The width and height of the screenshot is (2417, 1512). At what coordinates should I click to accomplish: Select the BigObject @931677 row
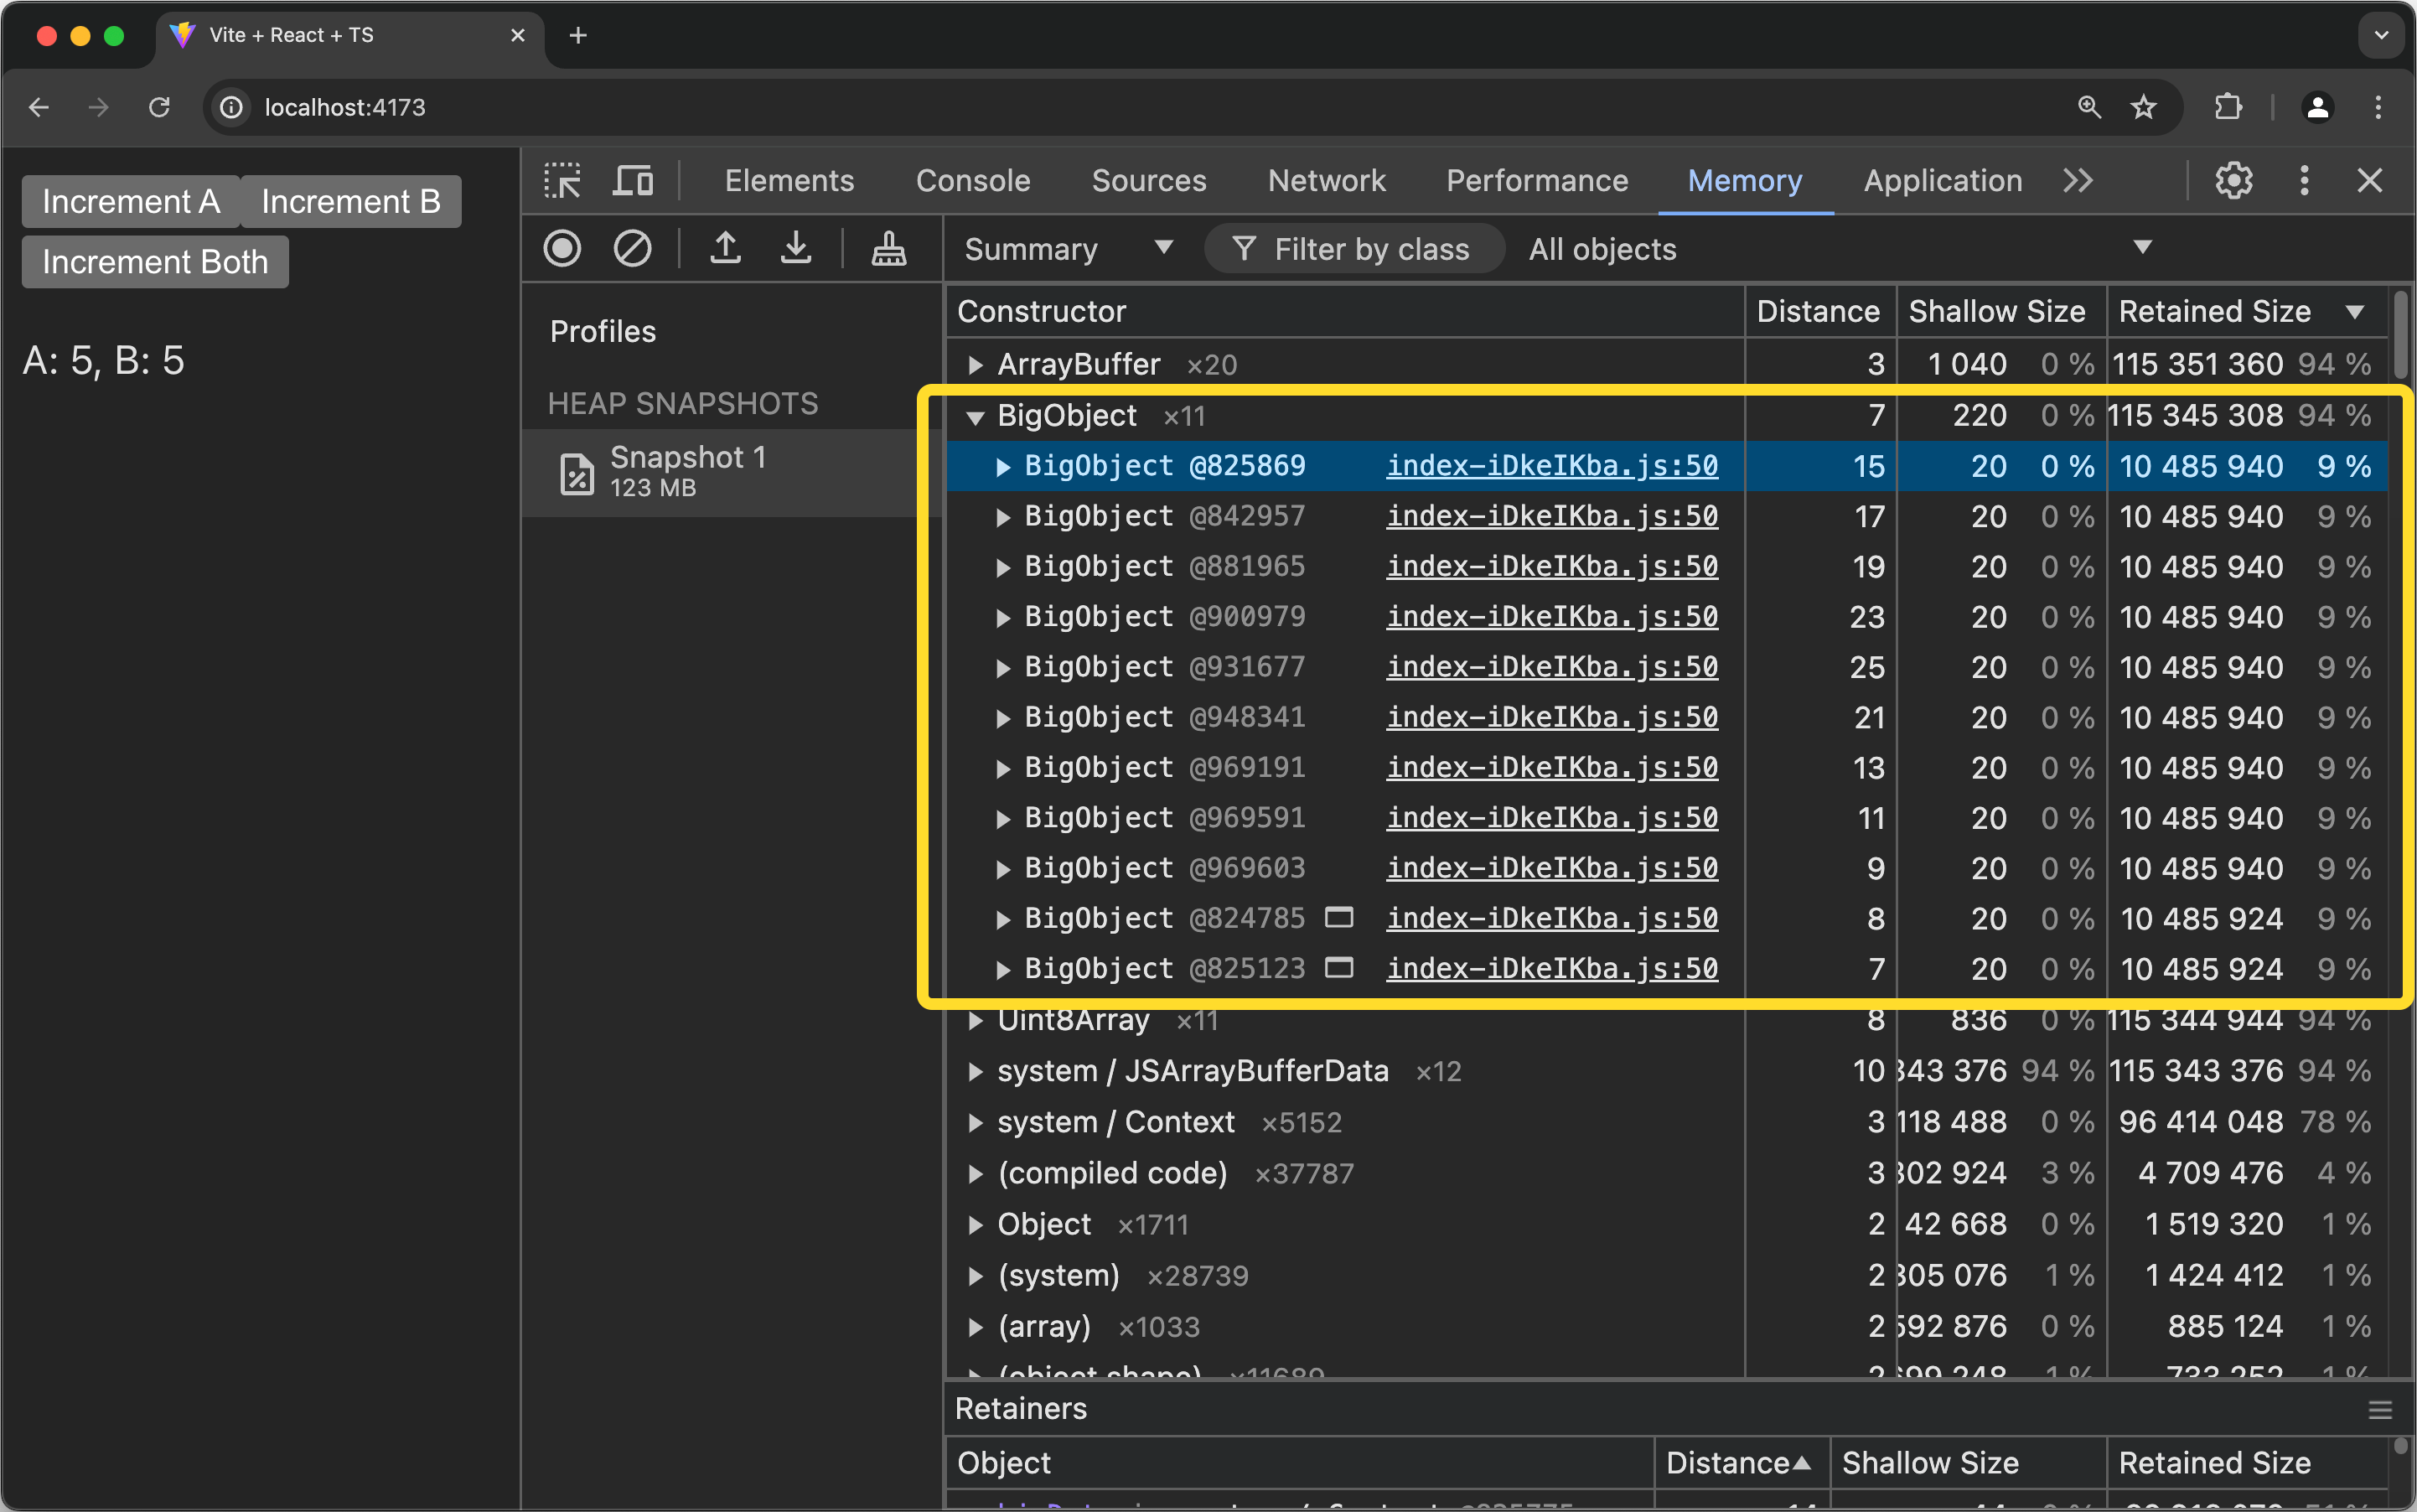click(x=1667, y=667)
